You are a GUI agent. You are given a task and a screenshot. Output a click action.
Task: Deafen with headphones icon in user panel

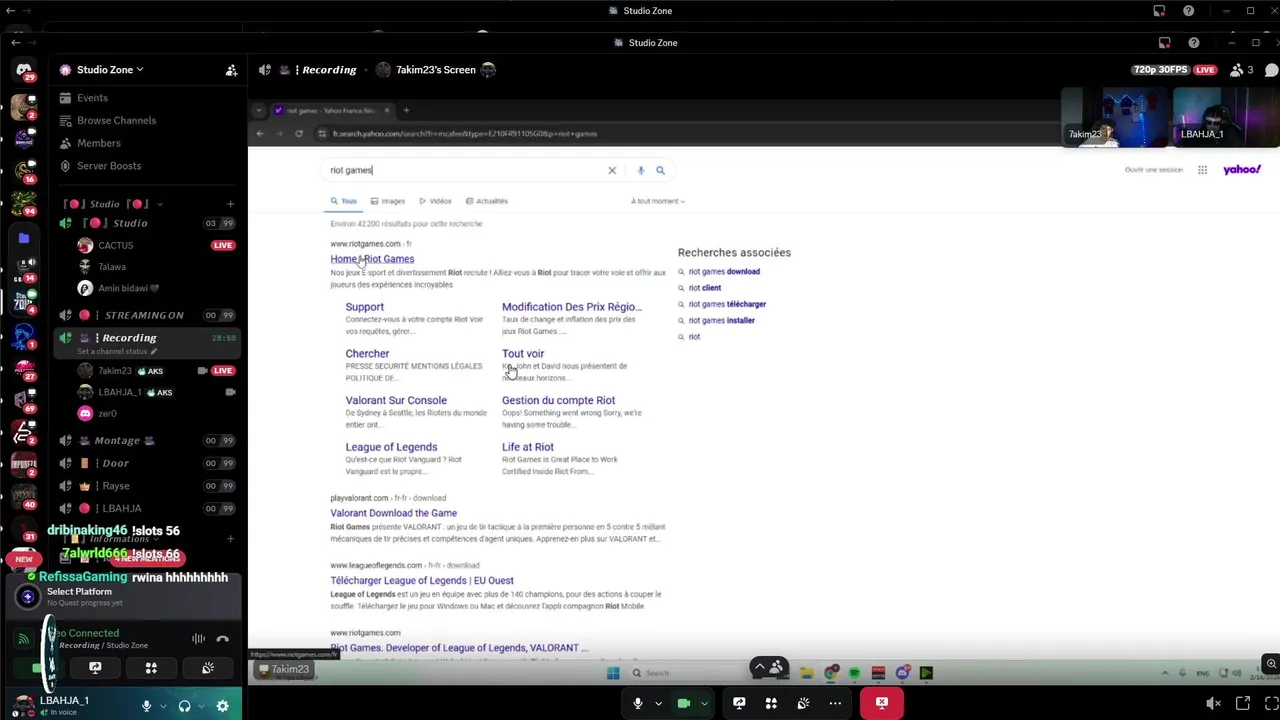(184, 706)
